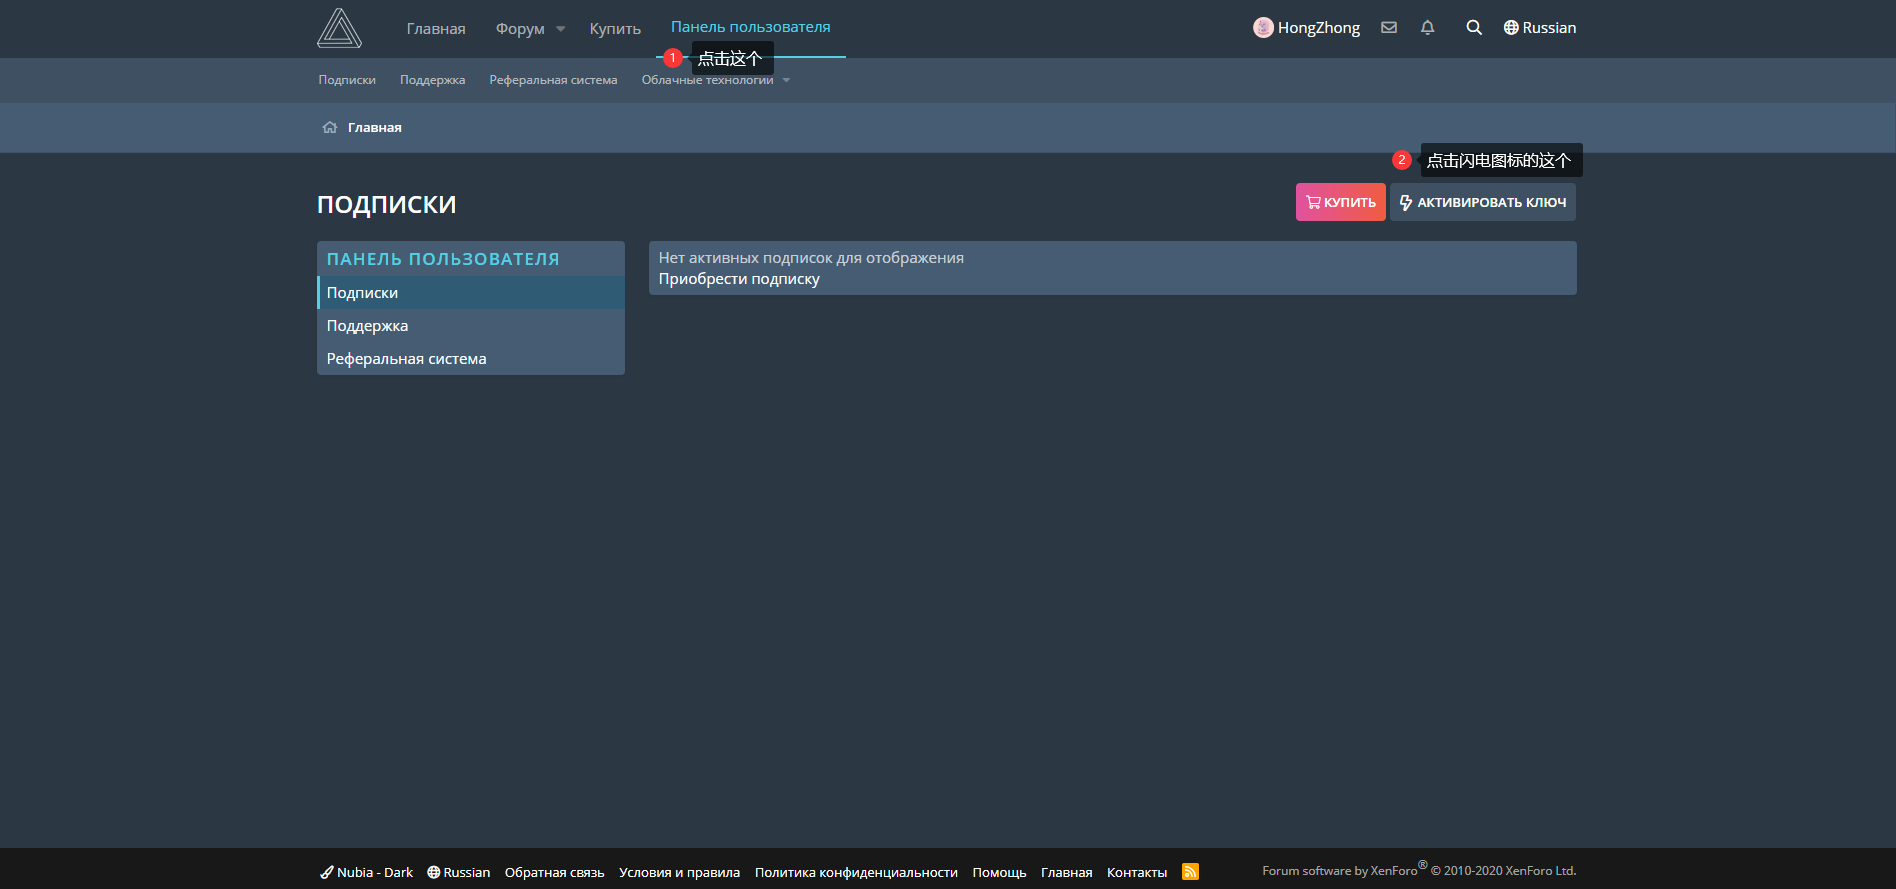Image resolution: width=1896 pixels, height=889 pixels.
Task: Click the RSS feed icon in footer
Action: [1190, 872]
